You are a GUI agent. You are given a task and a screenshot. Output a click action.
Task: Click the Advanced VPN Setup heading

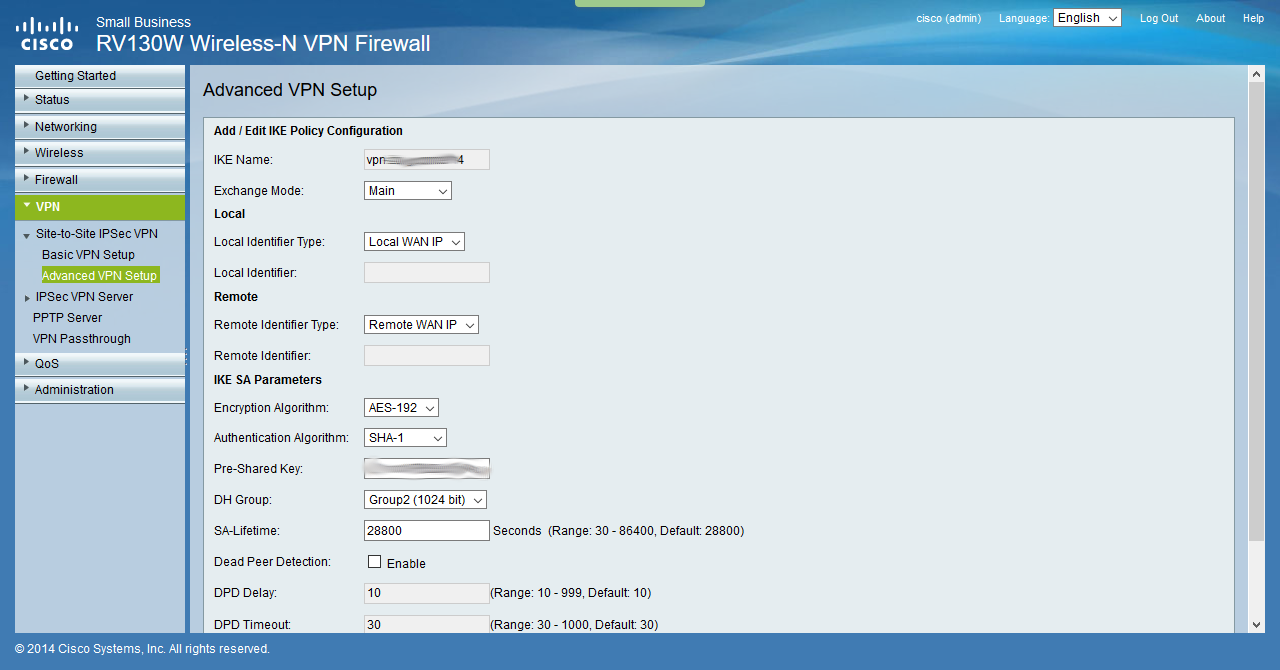point(290,90)
